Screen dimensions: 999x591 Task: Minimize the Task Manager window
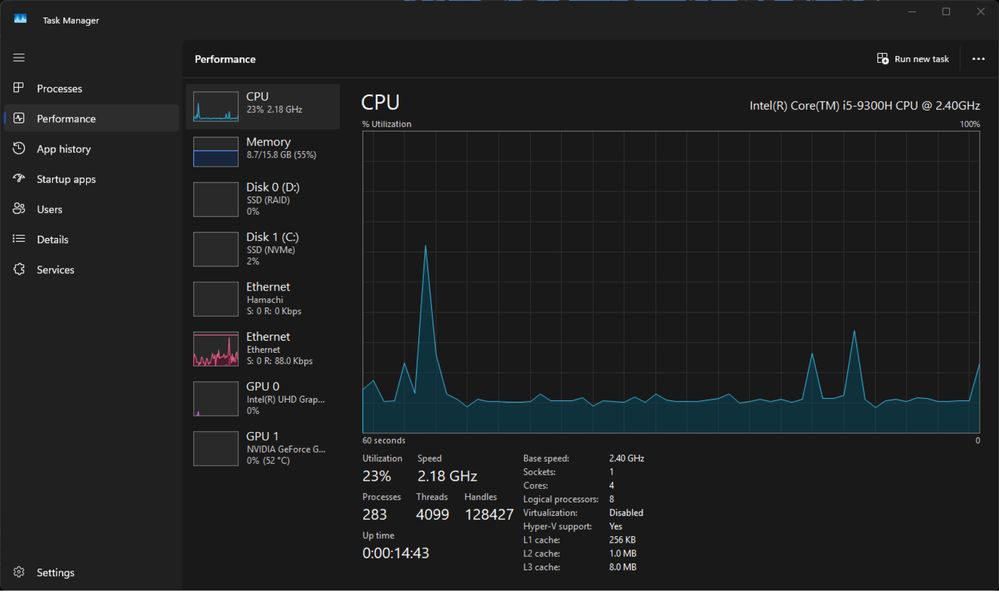[912, 11]
